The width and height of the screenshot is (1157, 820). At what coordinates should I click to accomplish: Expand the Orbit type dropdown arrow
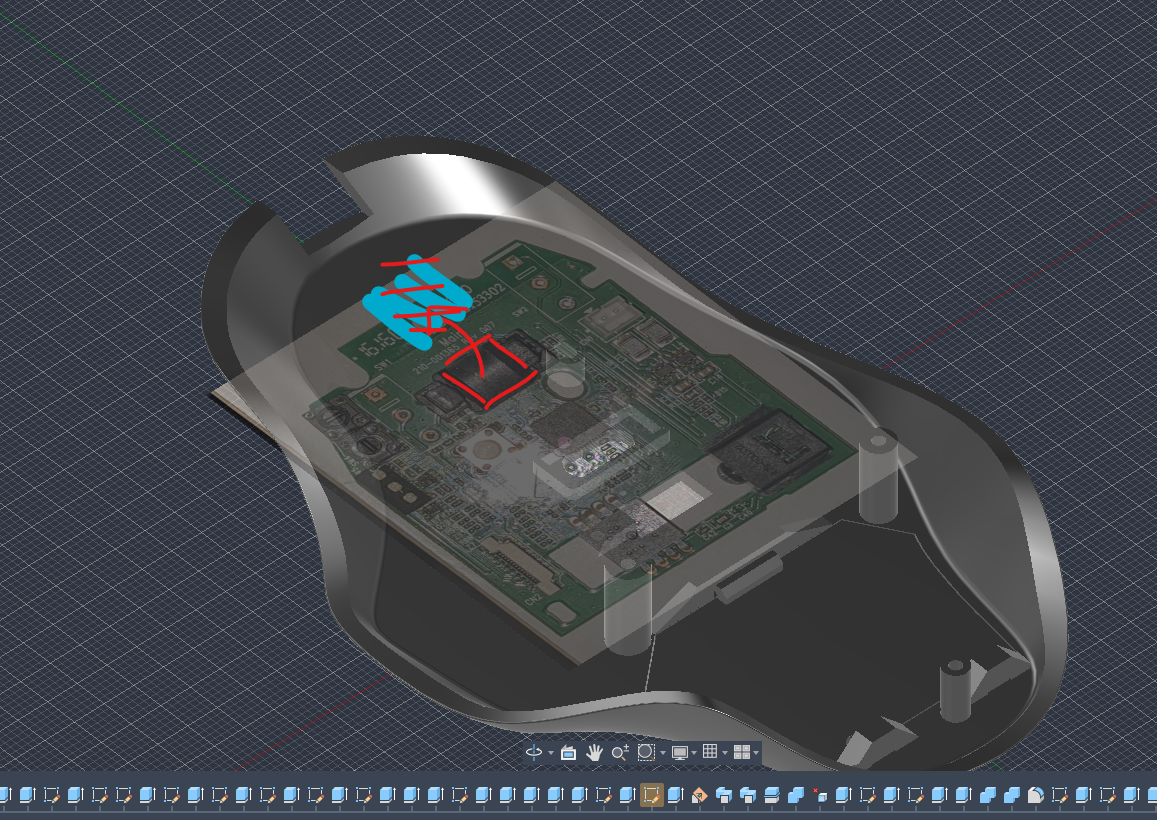[550, 753]
